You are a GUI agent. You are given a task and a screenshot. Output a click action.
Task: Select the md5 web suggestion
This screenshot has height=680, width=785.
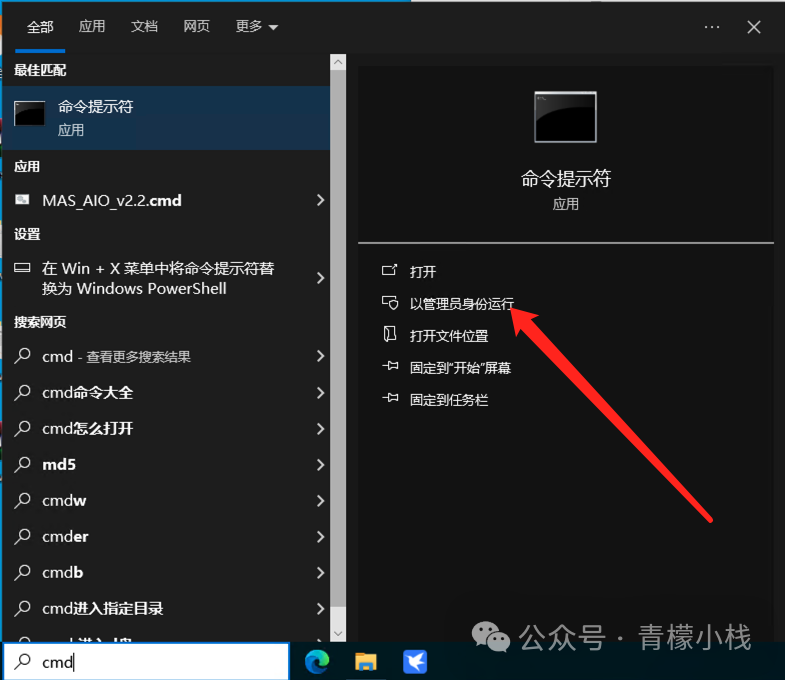pos(59,465)
